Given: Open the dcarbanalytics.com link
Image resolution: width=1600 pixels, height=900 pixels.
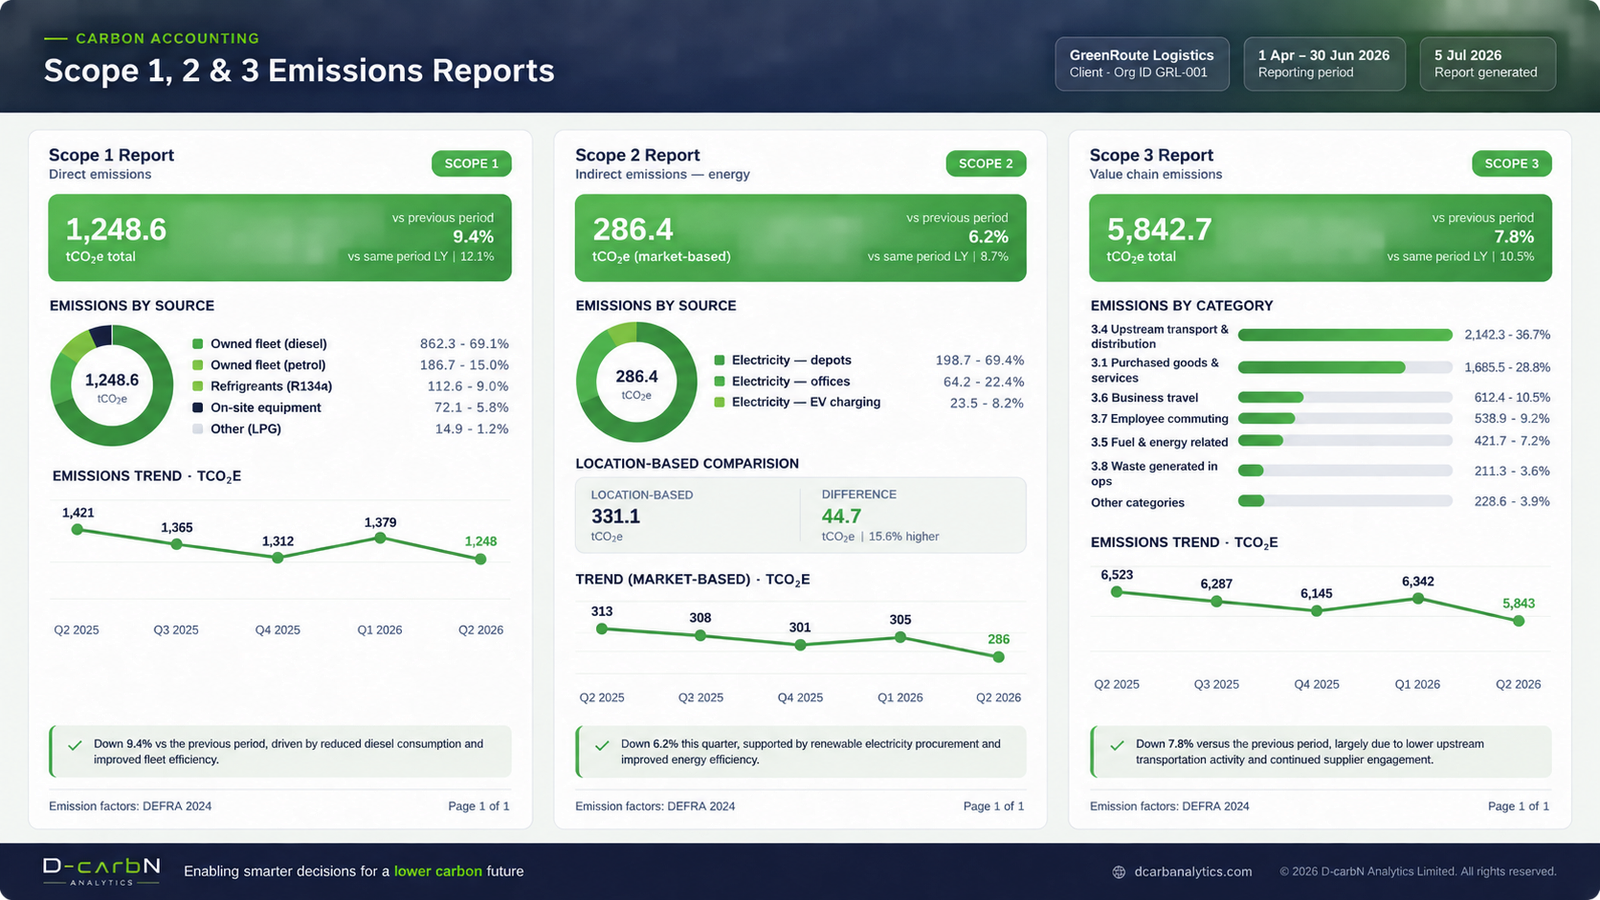Looking at the screenshot, I should (1192, 872).
